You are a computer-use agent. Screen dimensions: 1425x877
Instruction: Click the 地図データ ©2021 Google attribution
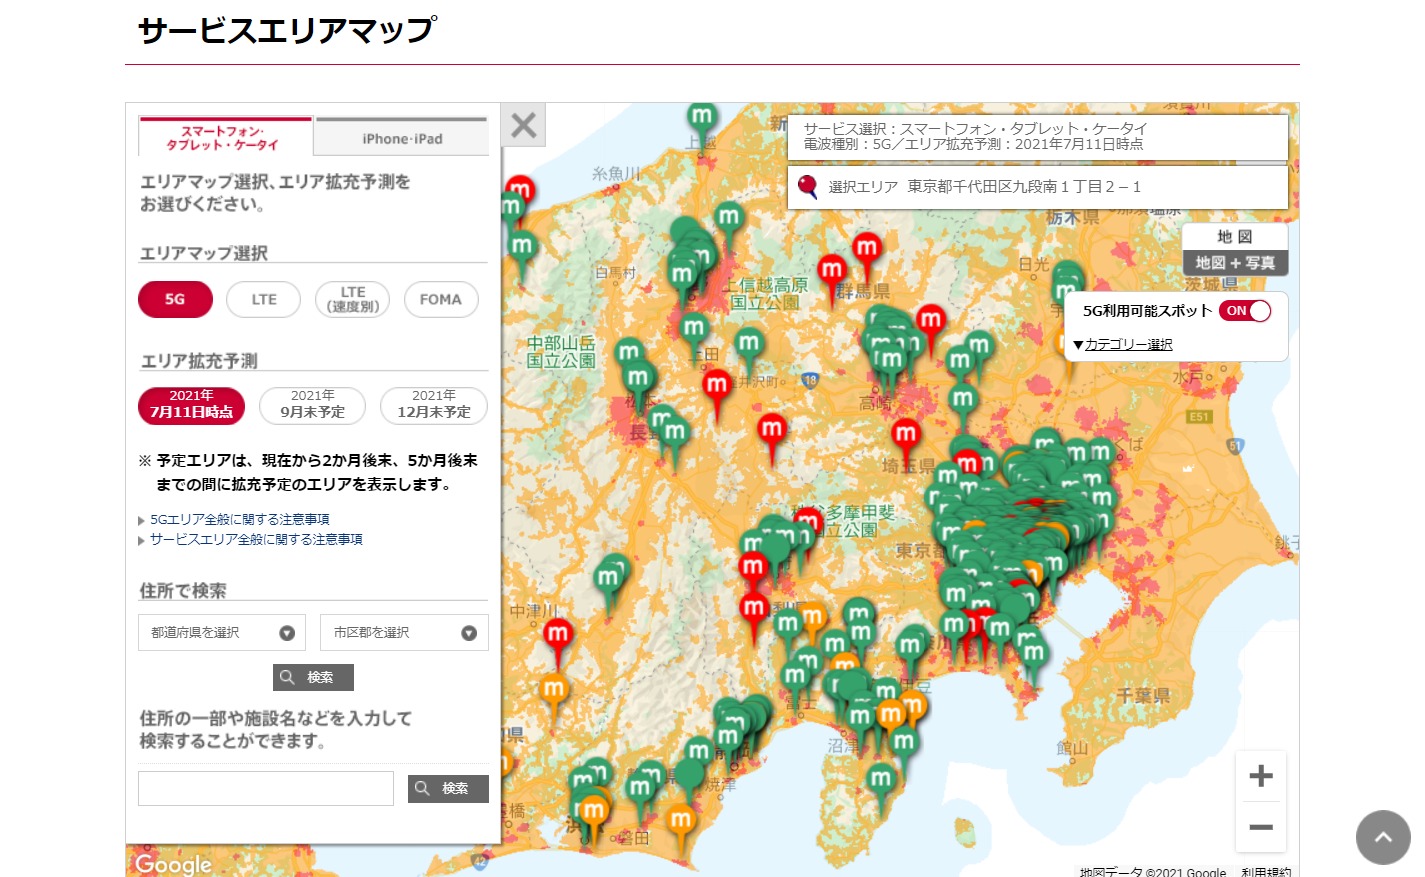(x=1153, y=872)
